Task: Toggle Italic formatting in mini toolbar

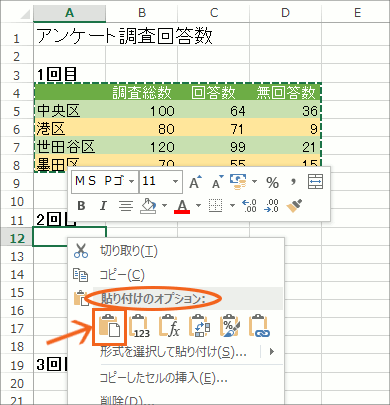Action: coord(103,206)
